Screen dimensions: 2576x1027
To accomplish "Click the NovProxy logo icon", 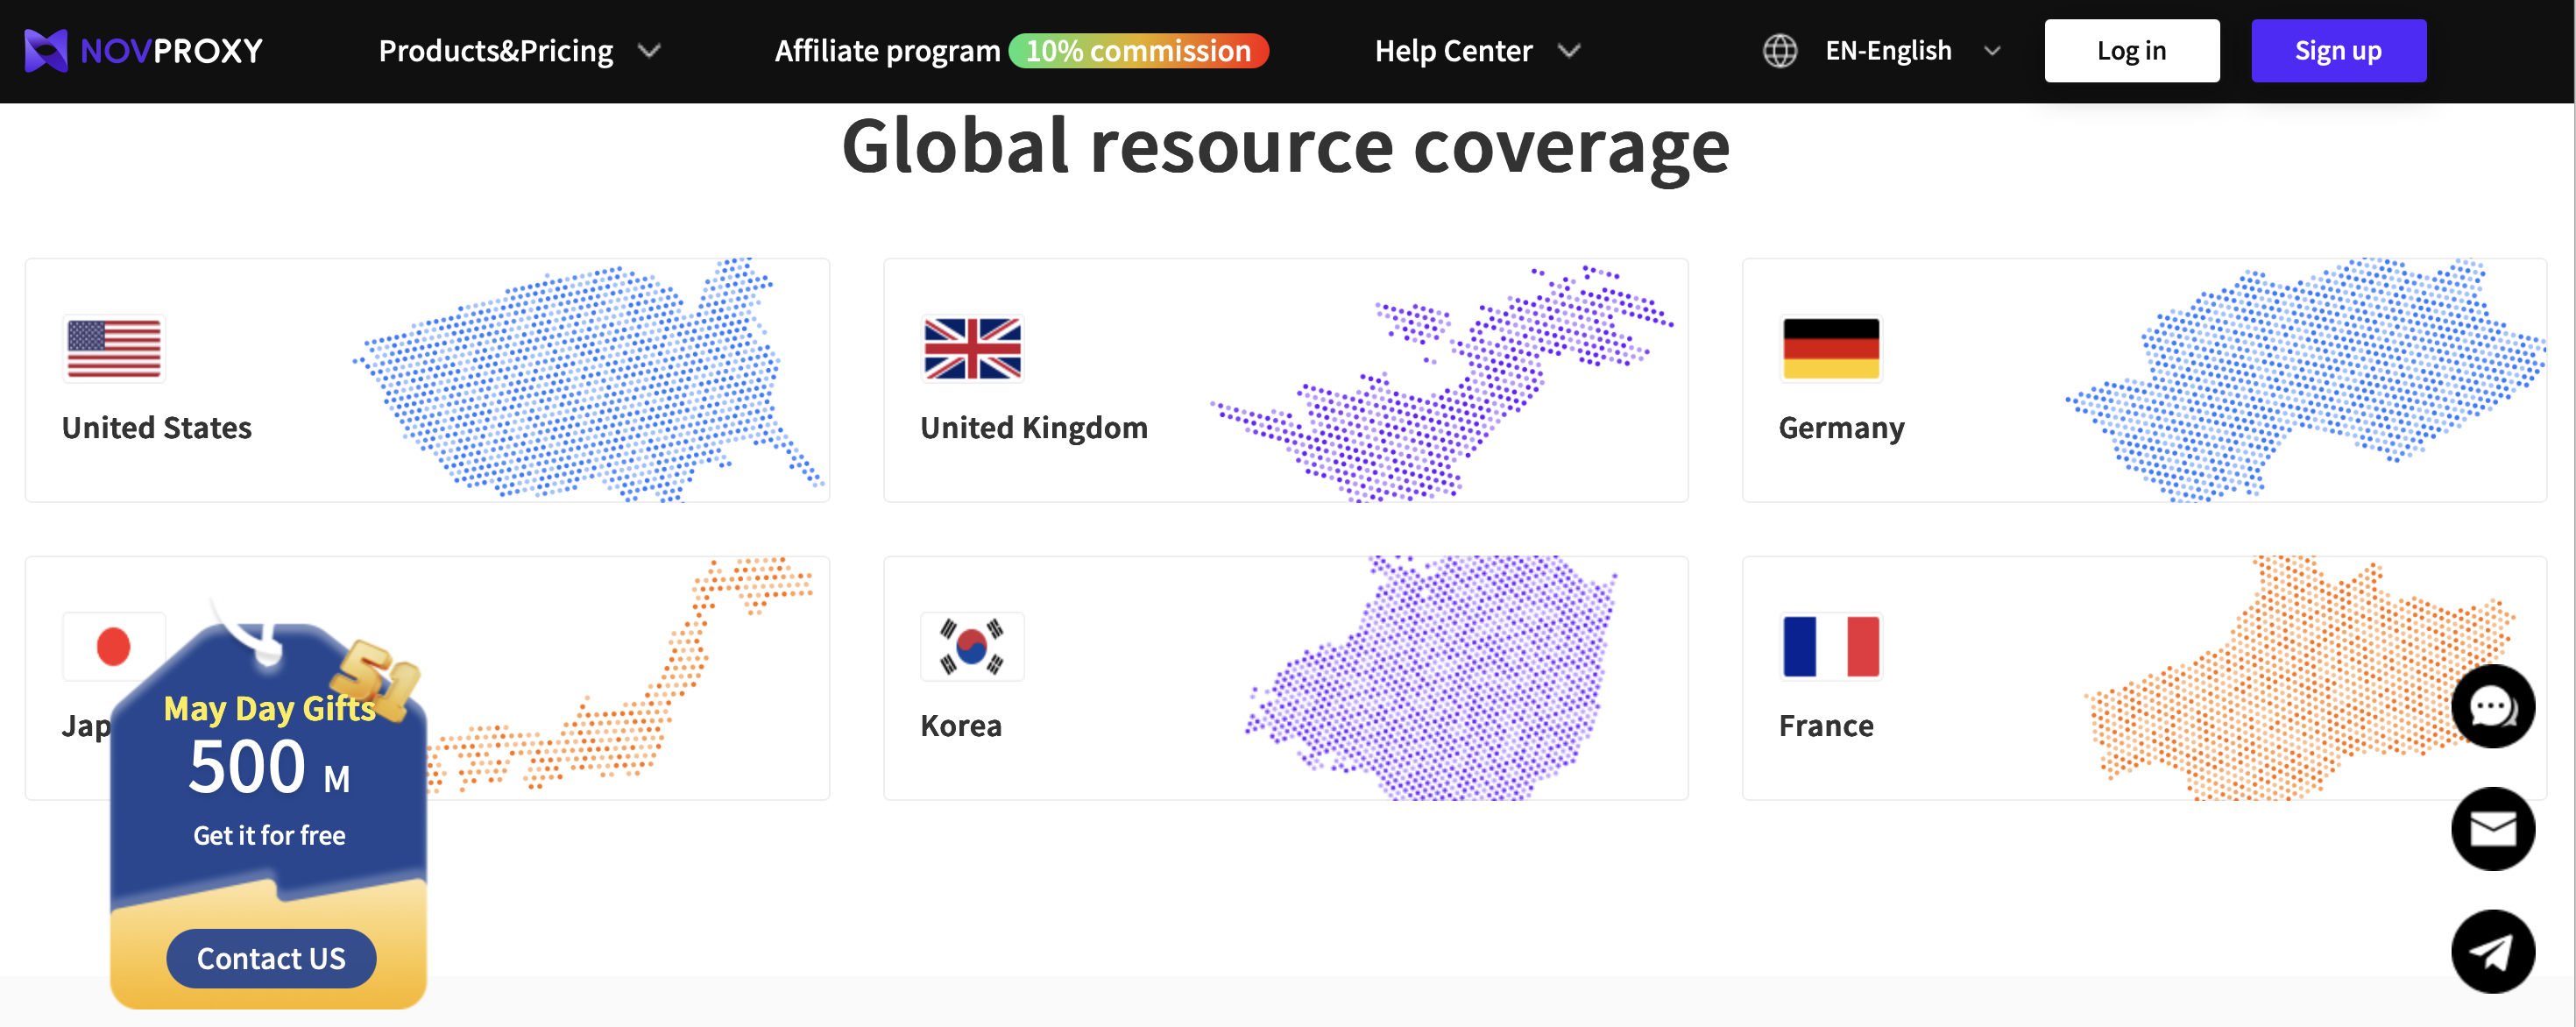I will pyautogui.click(x=45, y=50).
